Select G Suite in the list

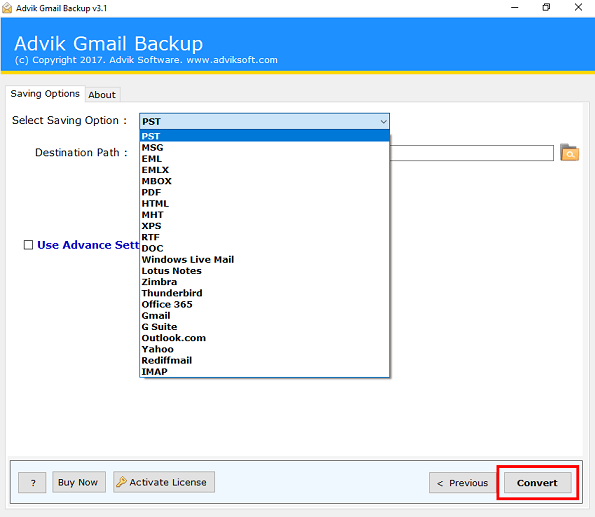point(264,326)
